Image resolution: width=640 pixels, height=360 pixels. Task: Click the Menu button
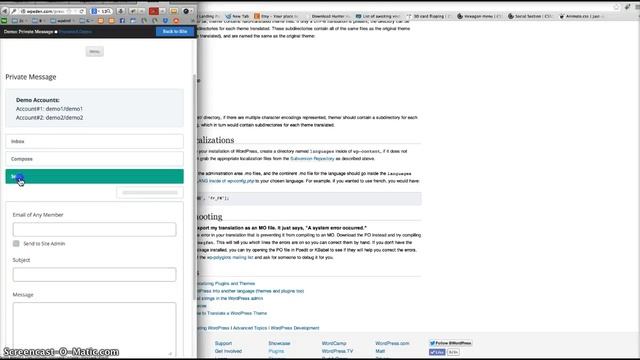tap(94, 51)
